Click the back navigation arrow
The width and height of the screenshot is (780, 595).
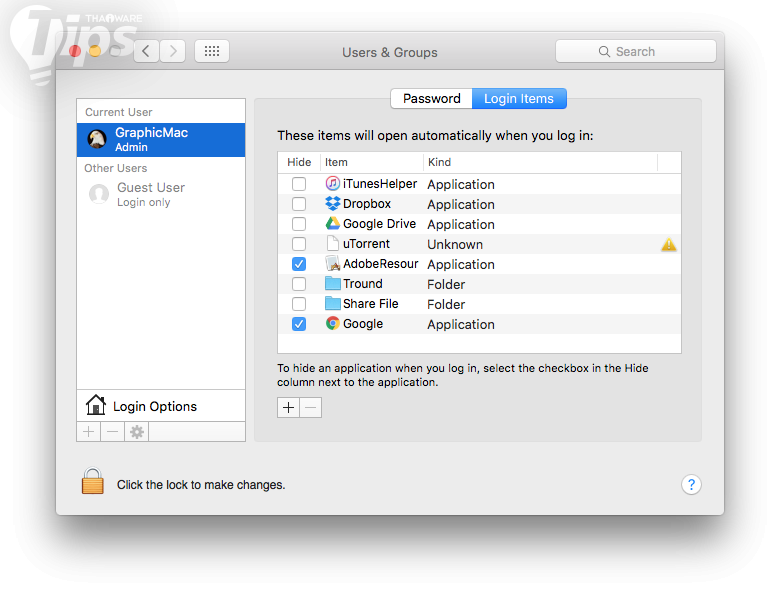click(146, 51)
